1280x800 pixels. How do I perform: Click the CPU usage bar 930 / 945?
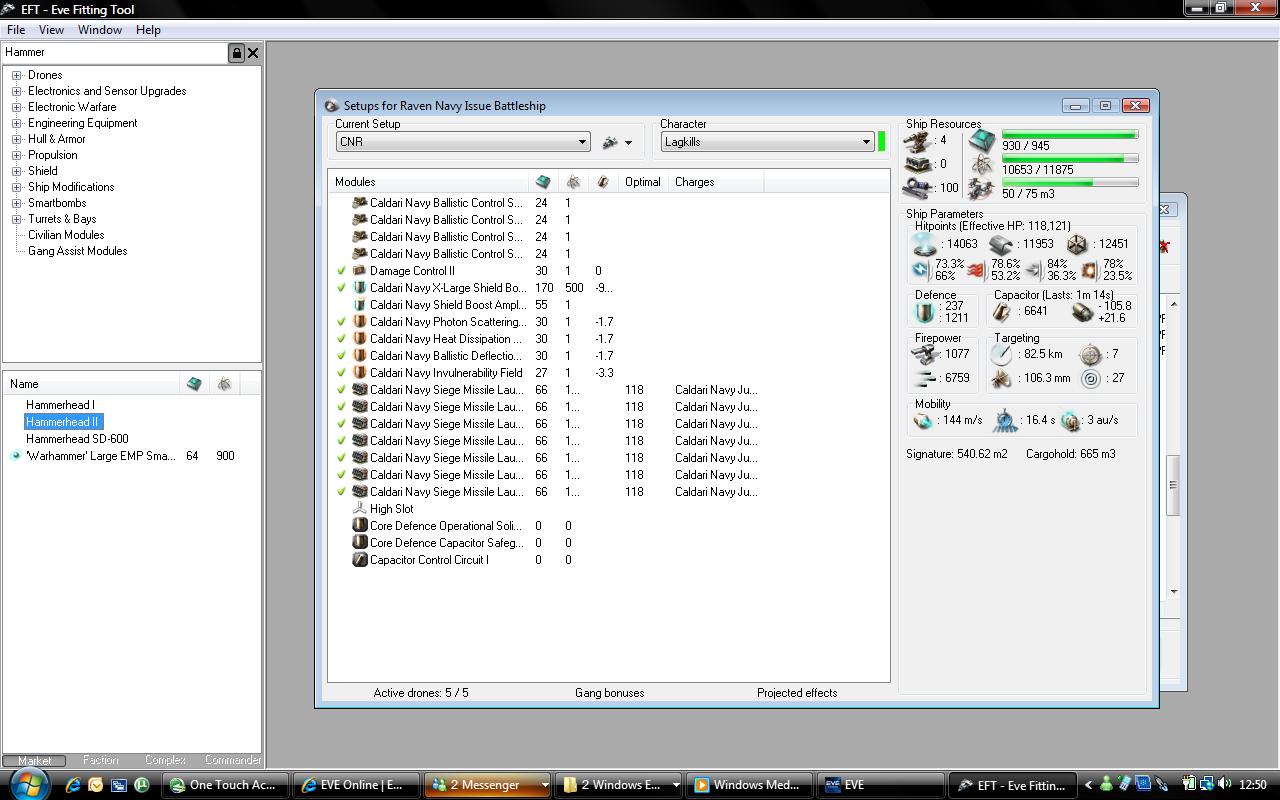(x=1070, y=134)
